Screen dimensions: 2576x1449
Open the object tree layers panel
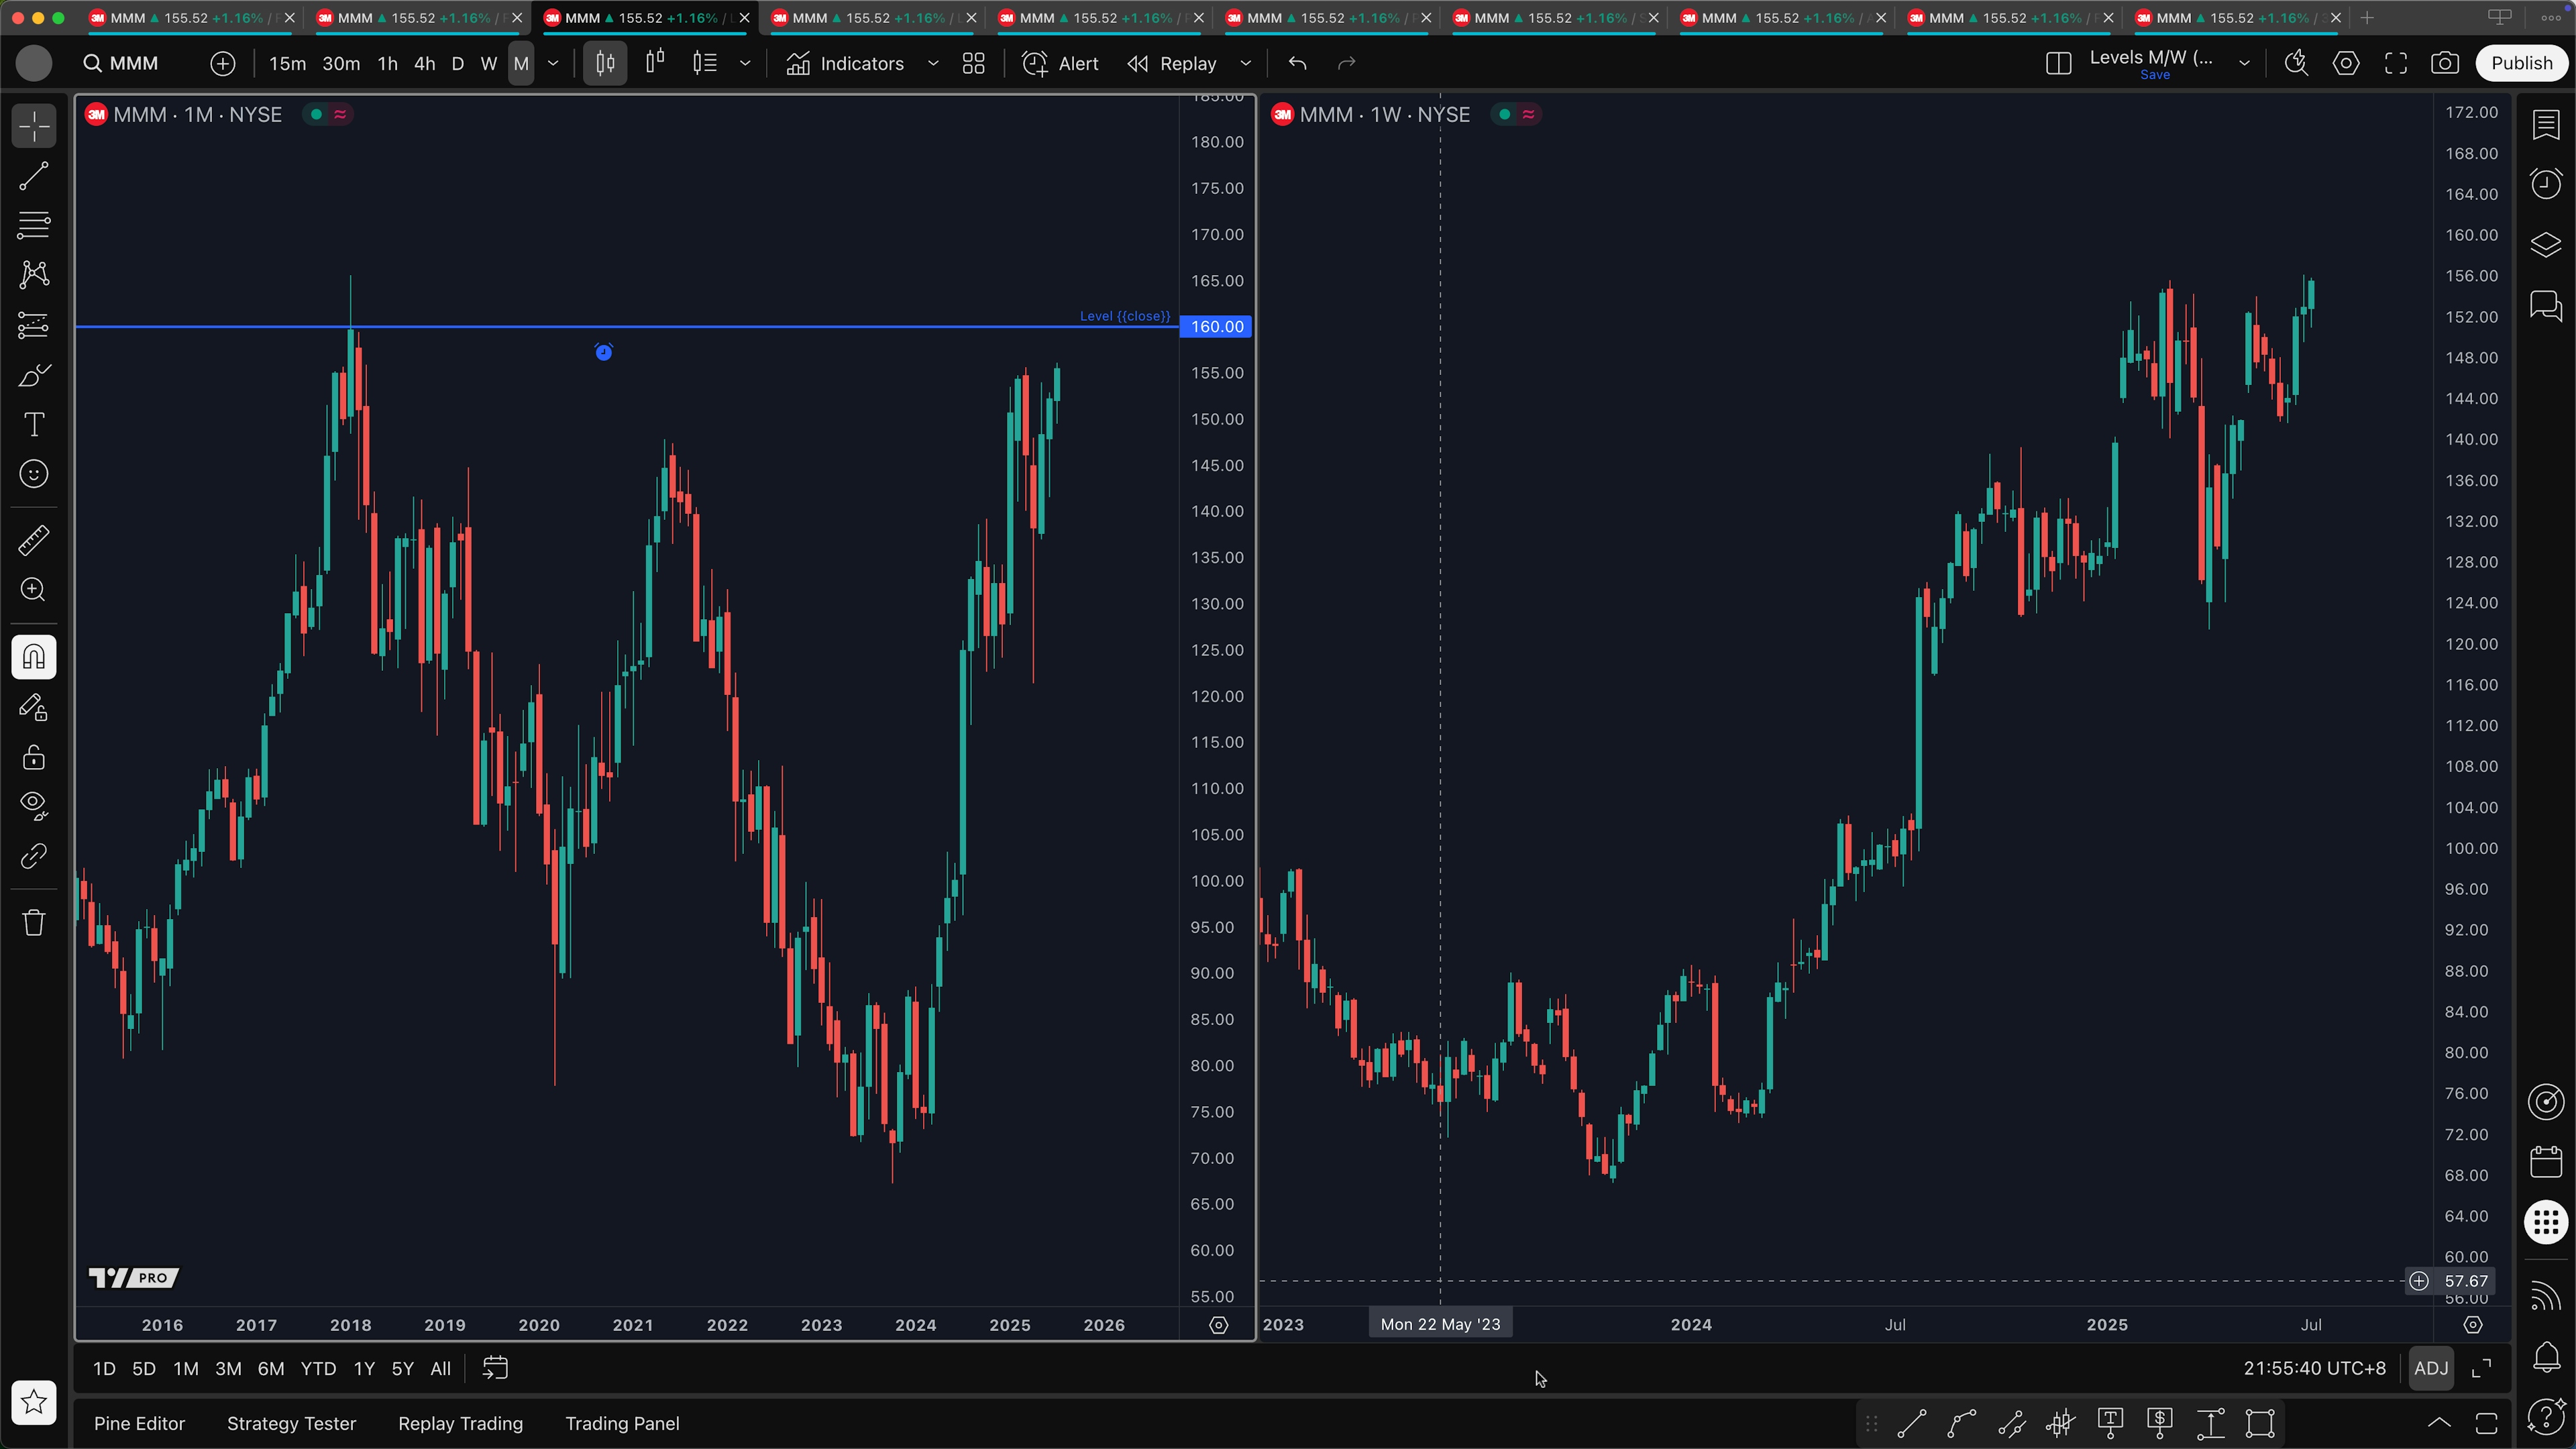point(2546,244)
